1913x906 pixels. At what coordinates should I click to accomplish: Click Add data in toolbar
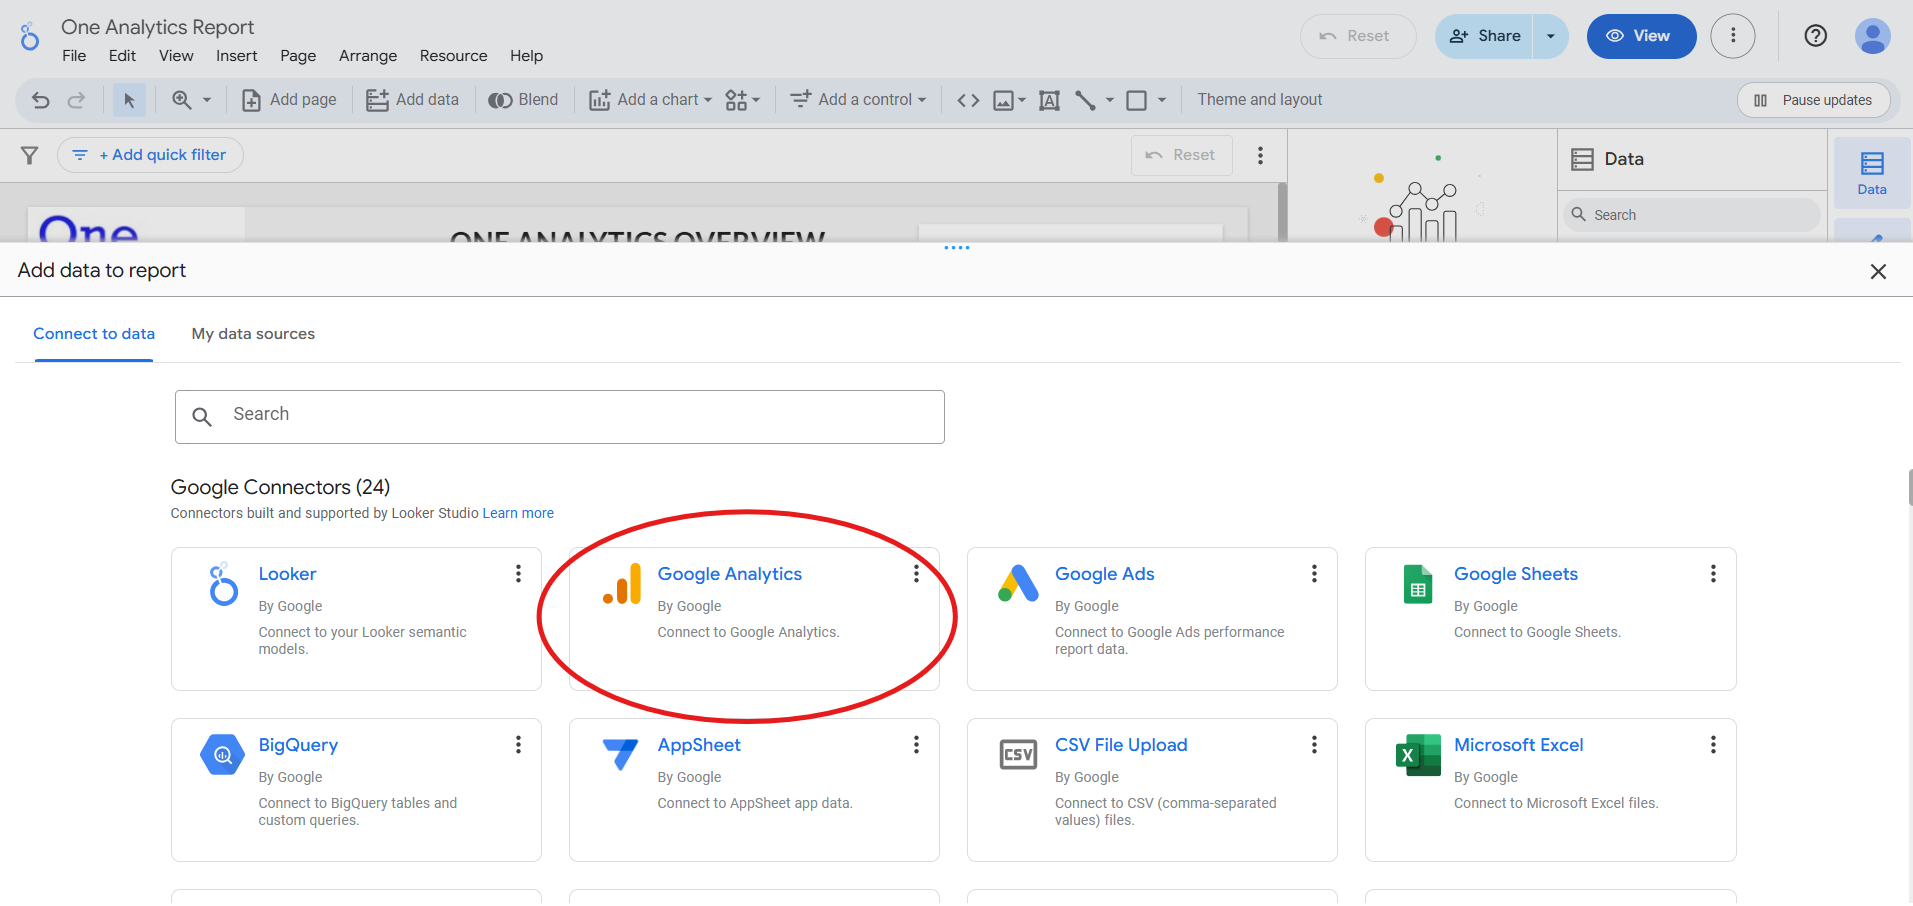[412, 100]
